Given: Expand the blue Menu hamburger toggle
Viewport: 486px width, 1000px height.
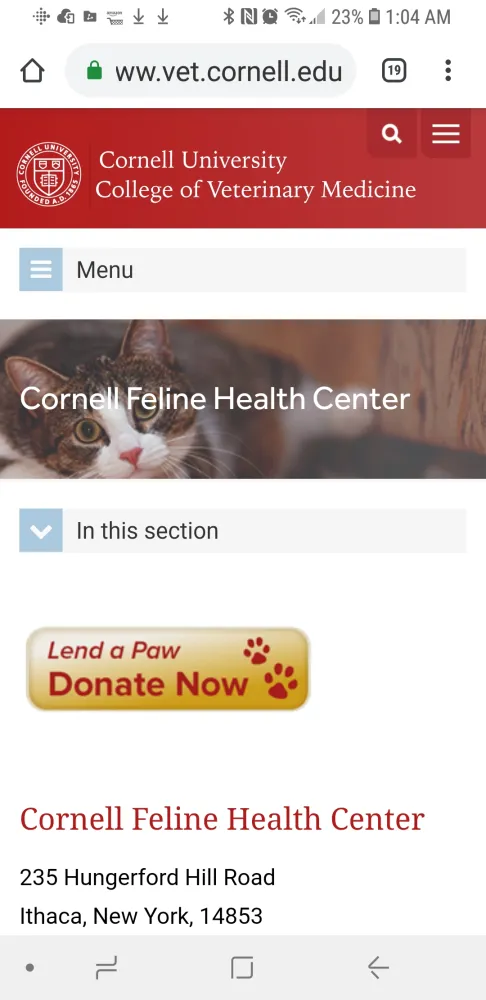Looking at the screenshot, I should (x=41, y=270).
